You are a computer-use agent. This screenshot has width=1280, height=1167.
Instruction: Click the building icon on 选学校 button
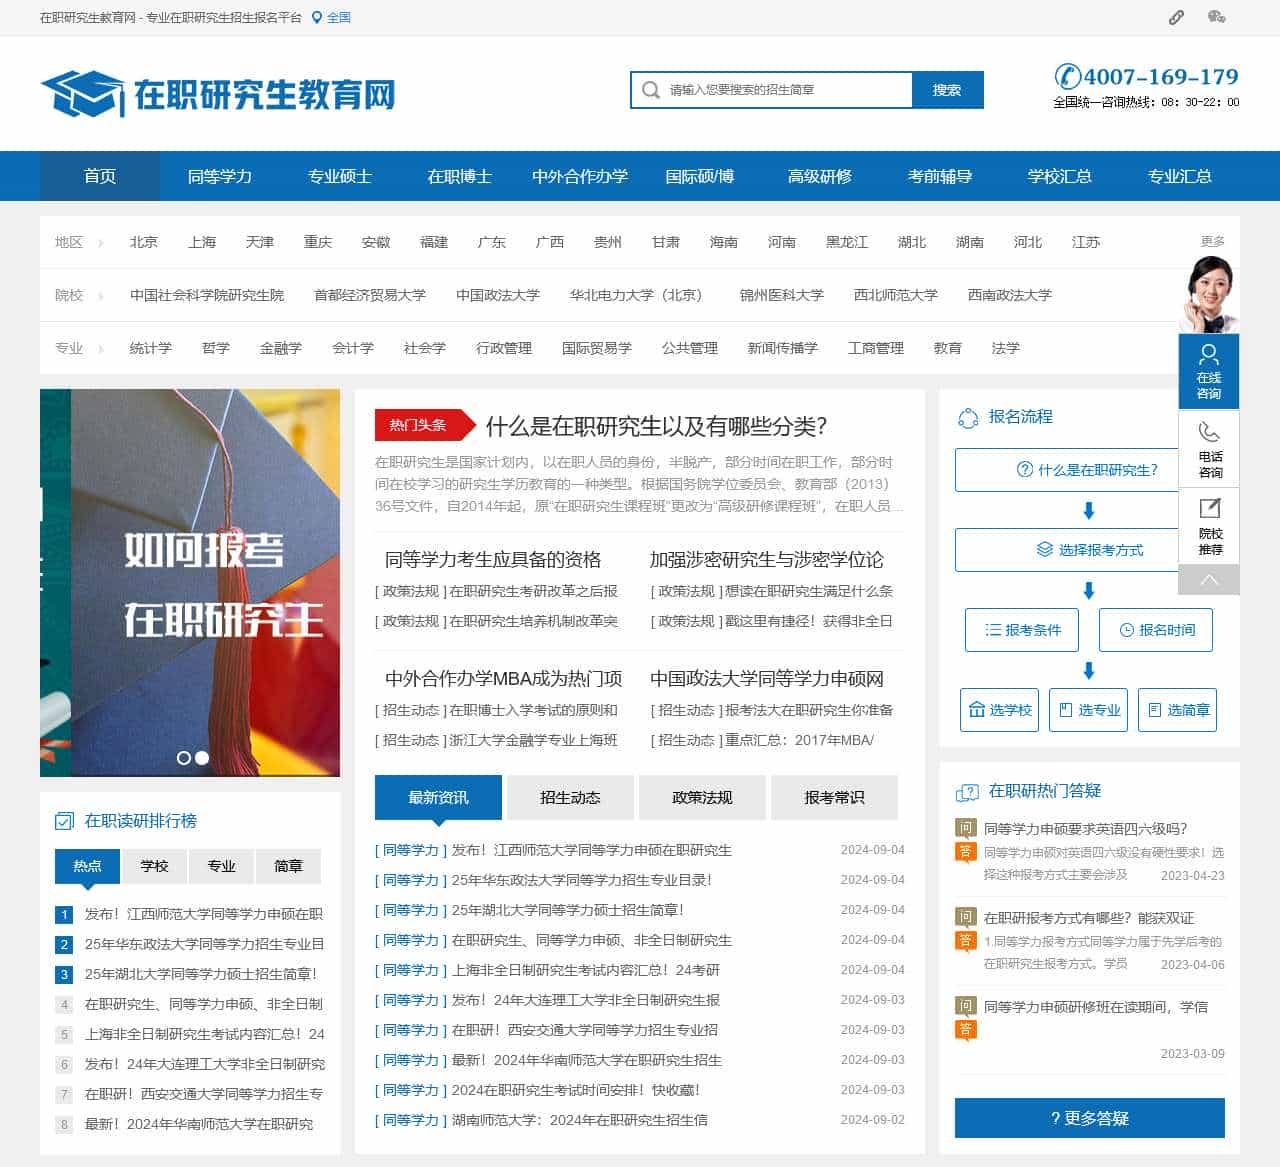point(979,710)
